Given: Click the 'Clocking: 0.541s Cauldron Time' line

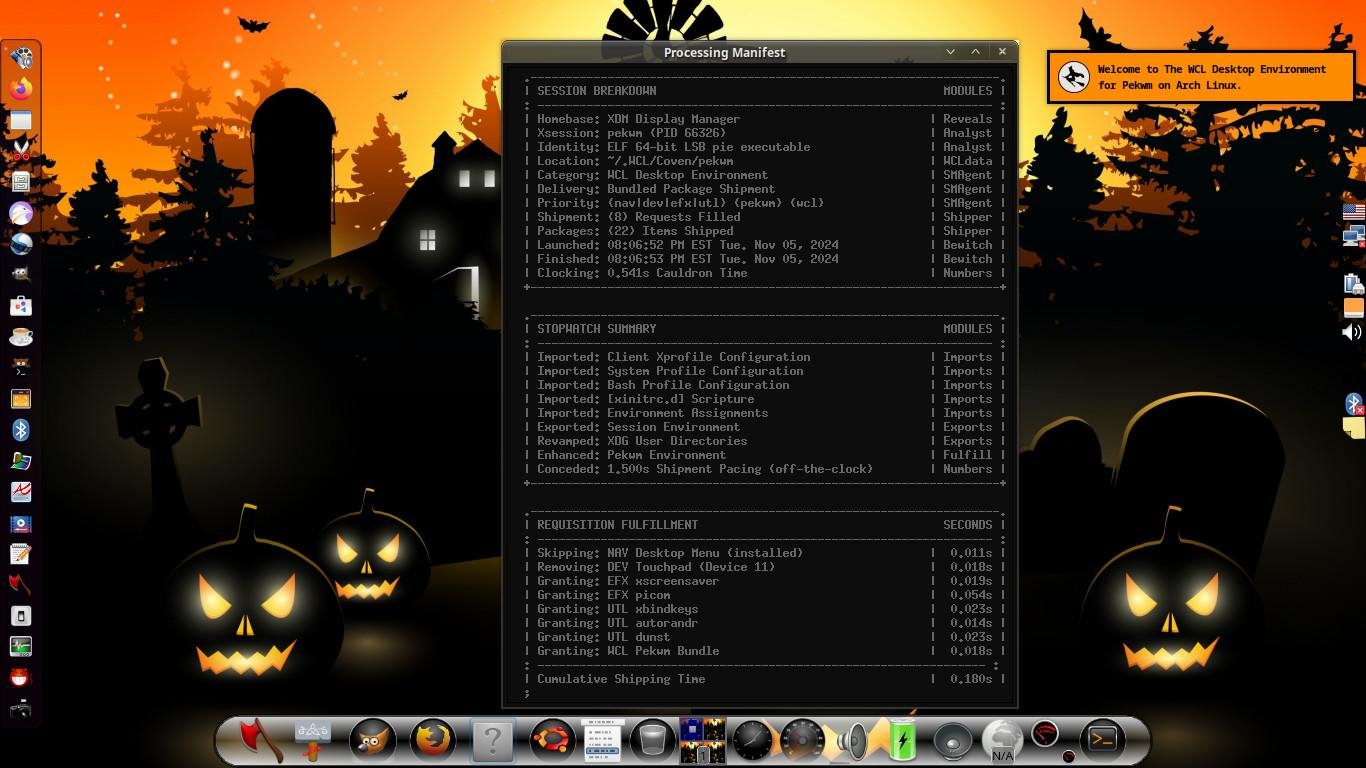Looking at the screenshot, I should tap(642, 273).
